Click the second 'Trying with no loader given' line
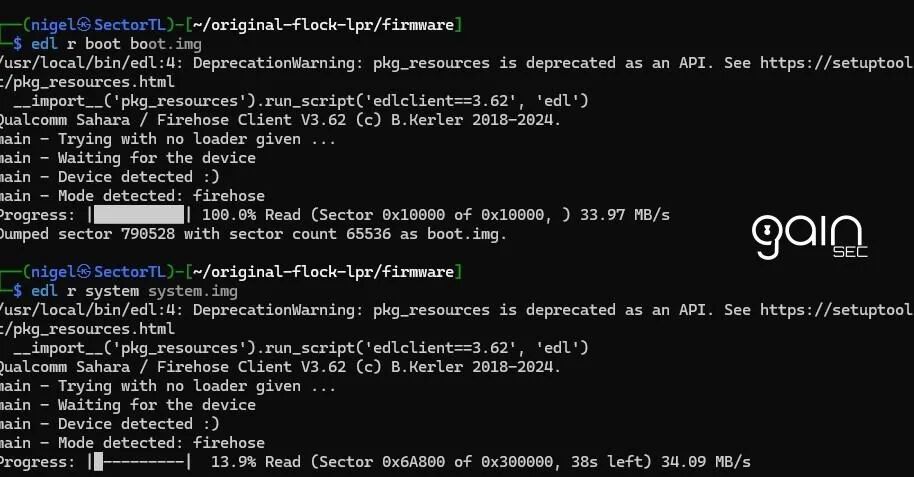 click(168, 386)
